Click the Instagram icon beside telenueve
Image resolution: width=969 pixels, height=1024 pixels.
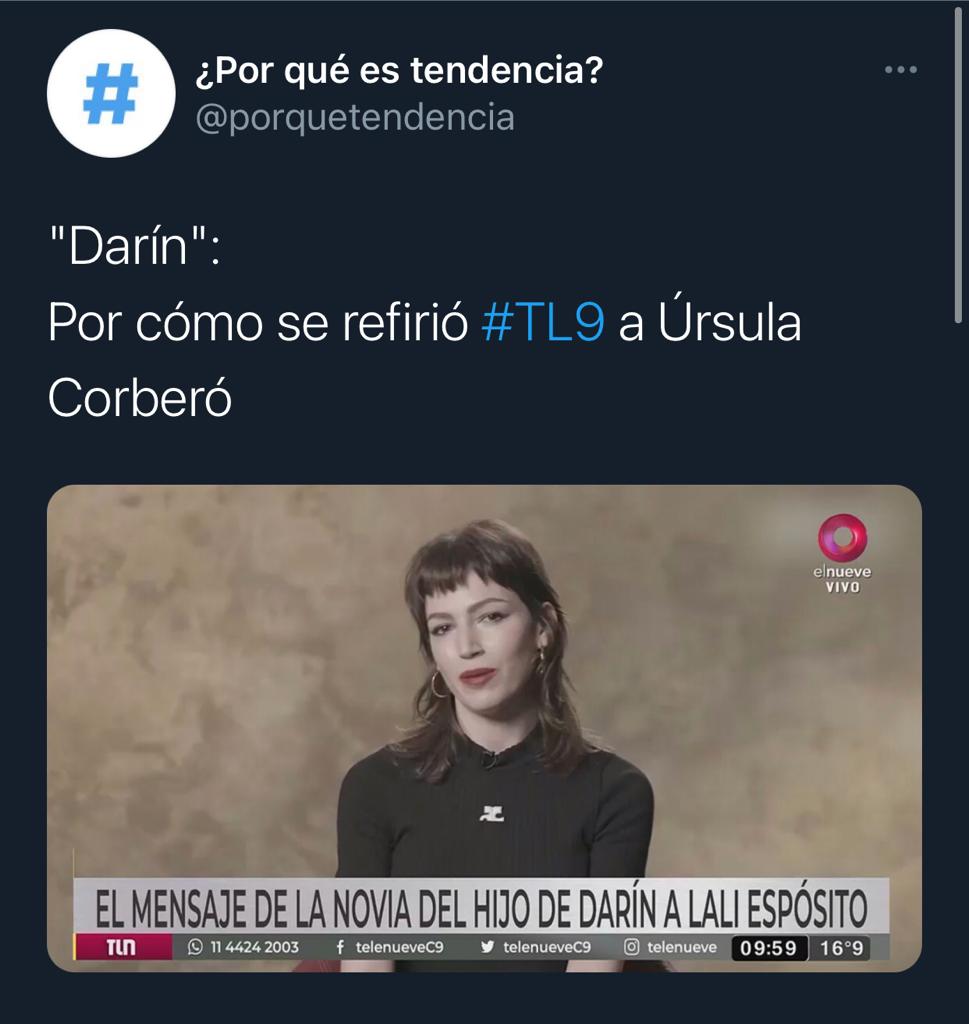coord(631,947)
